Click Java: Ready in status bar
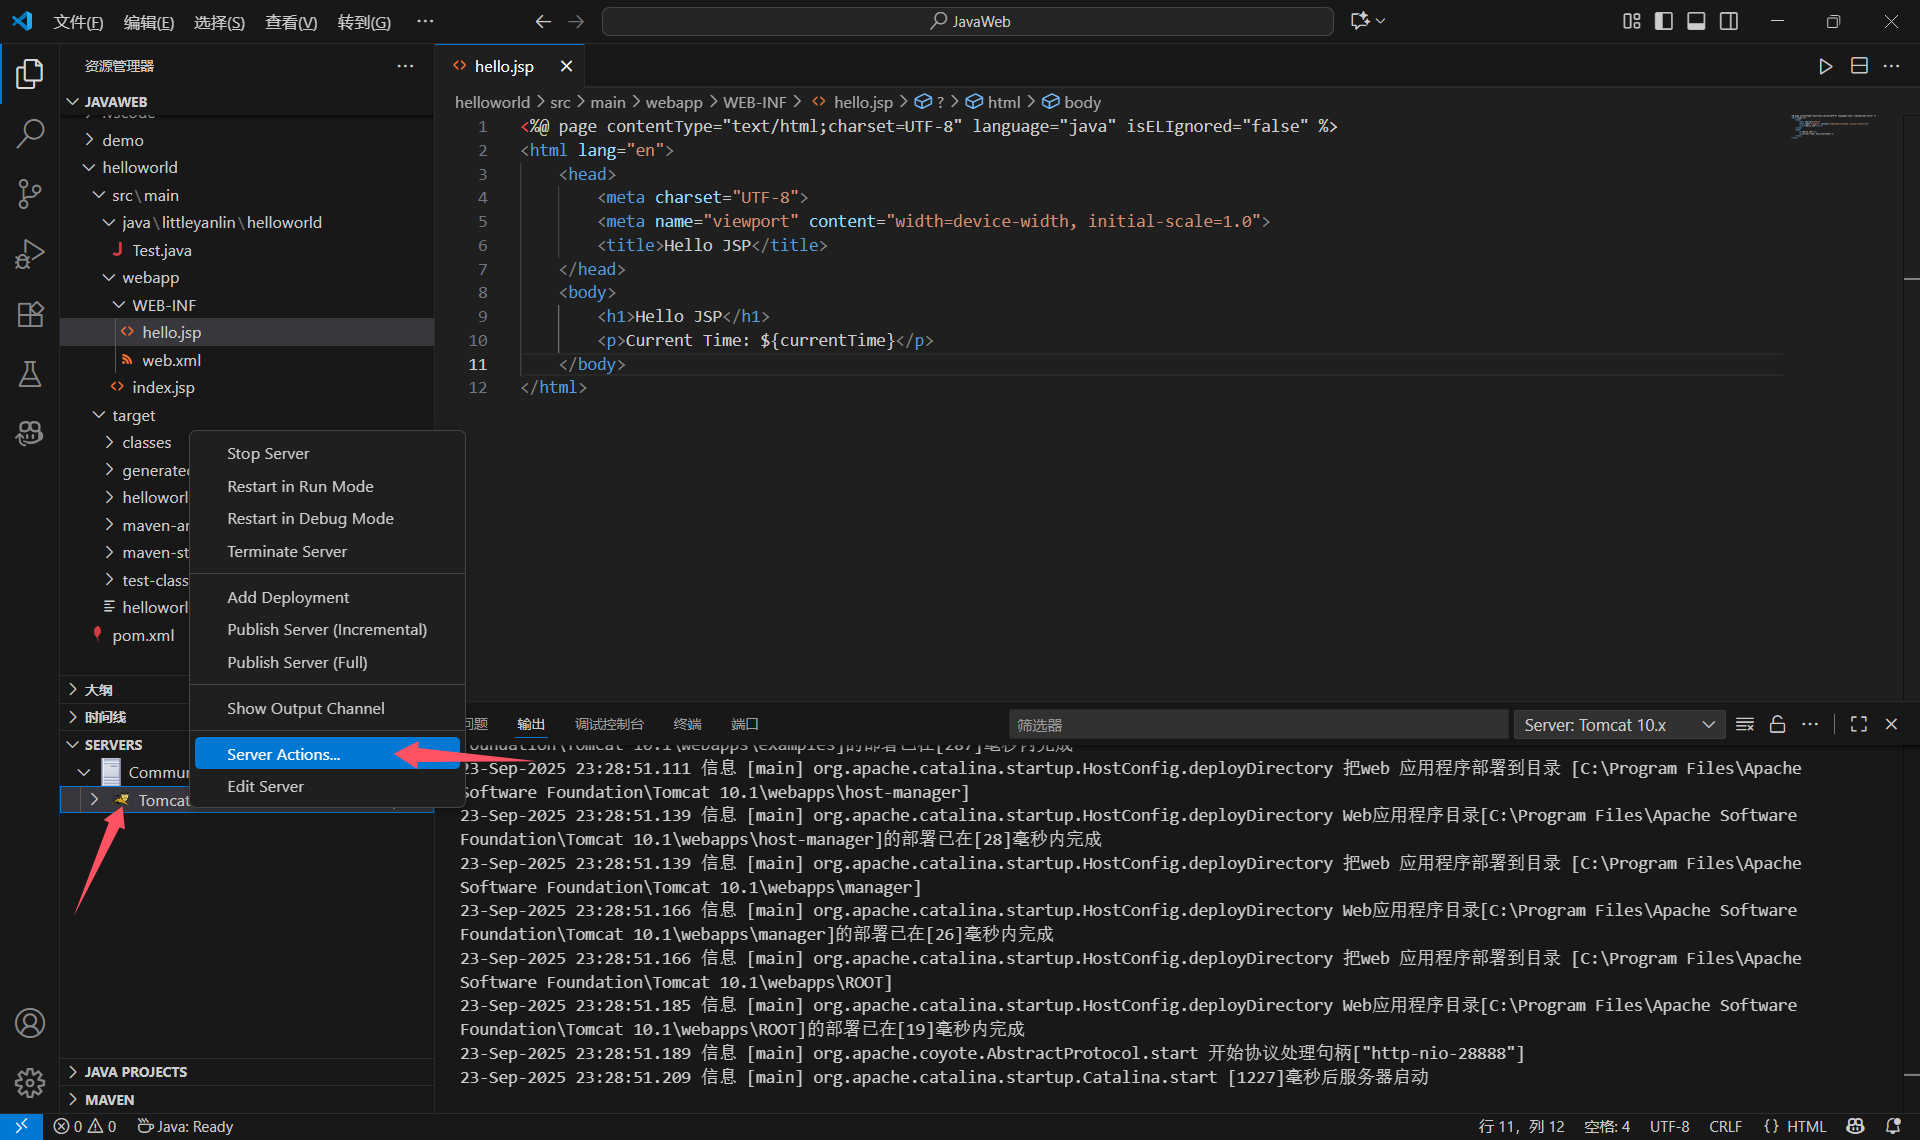 pos(186,1127)
